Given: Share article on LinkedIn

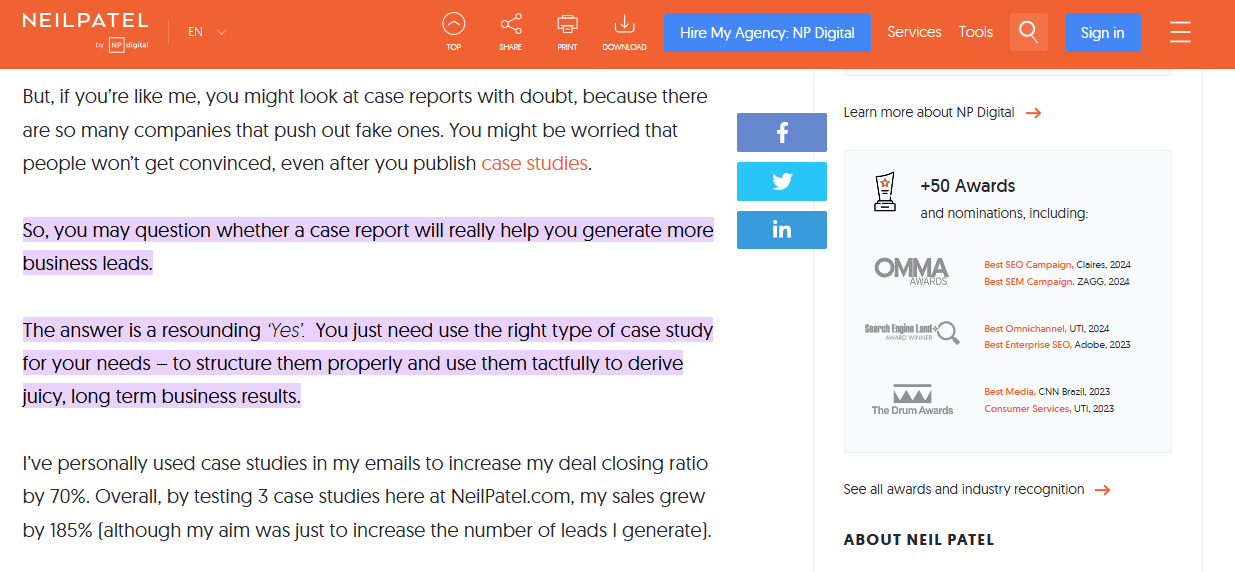Looking at the screenshot, I should click(x=781, y=230).
